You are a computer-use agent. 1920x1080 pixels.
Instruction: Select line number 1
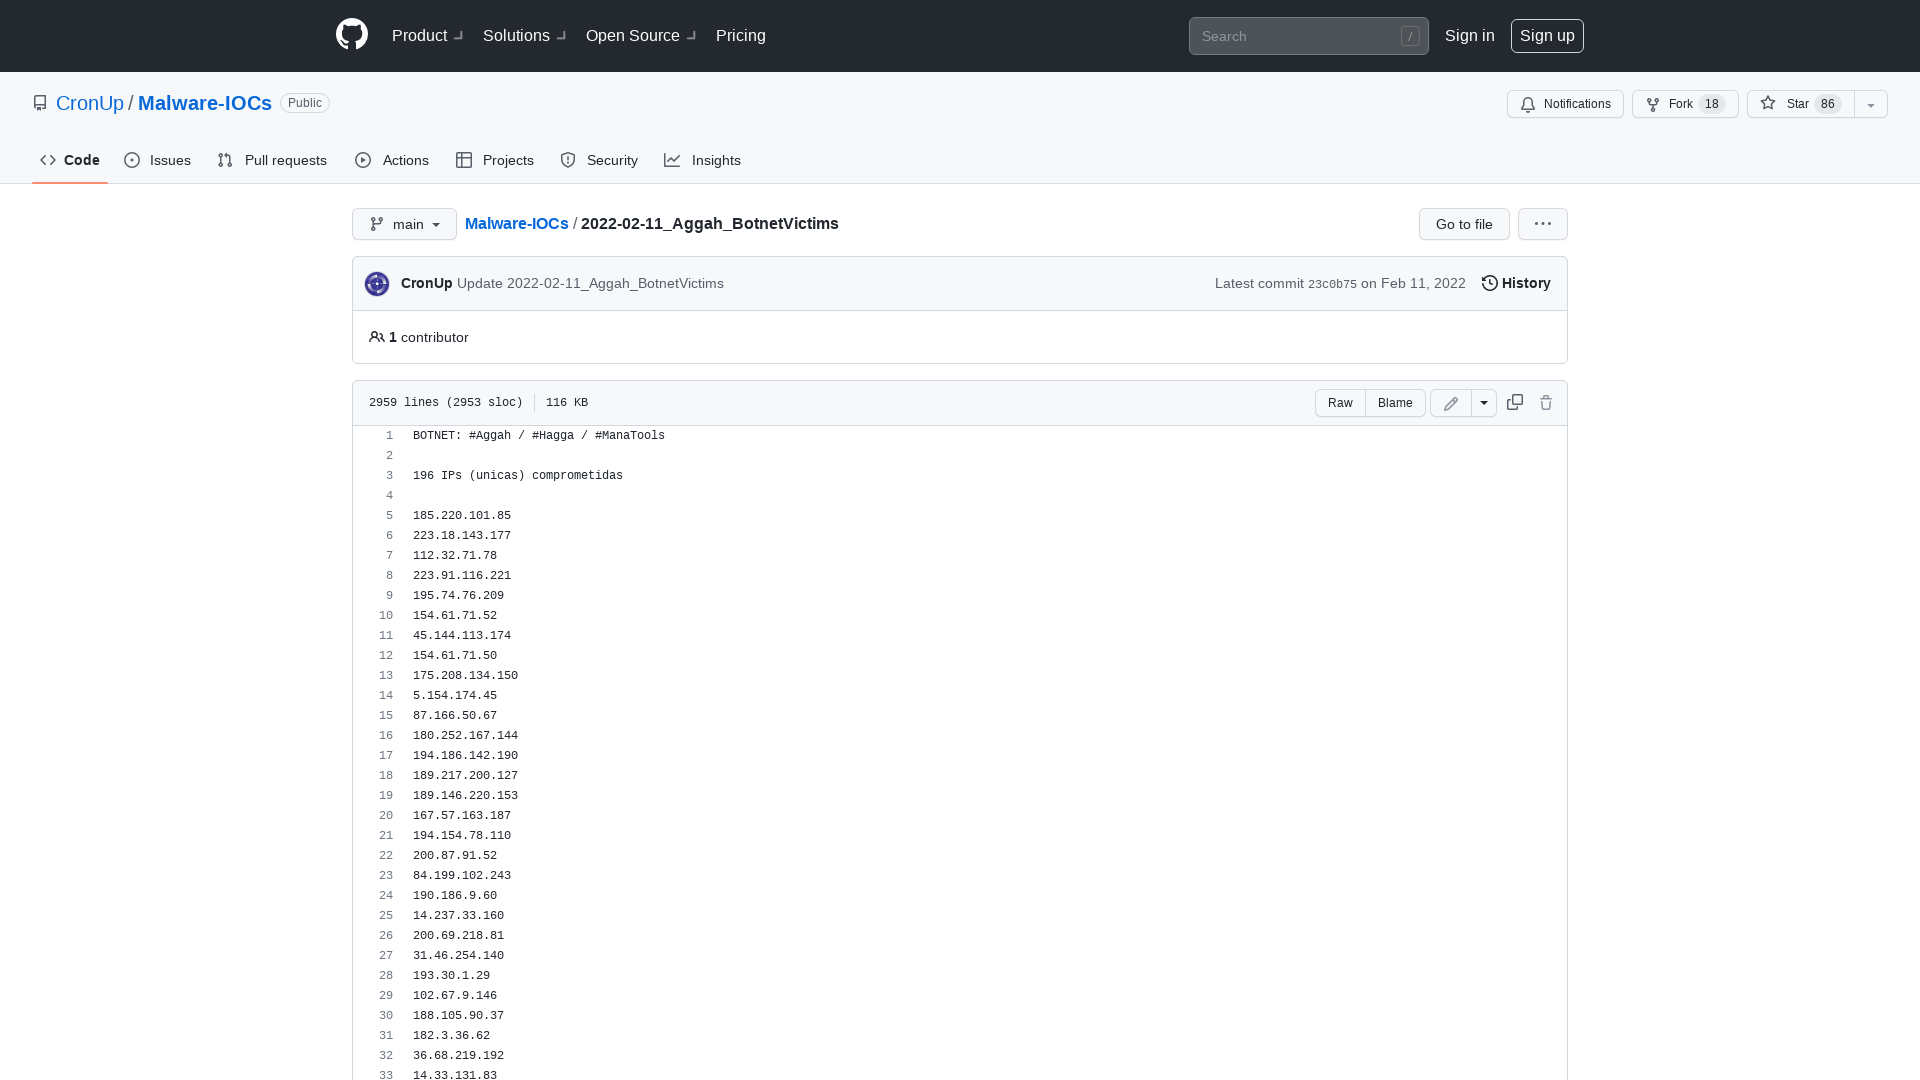(390, 436)
